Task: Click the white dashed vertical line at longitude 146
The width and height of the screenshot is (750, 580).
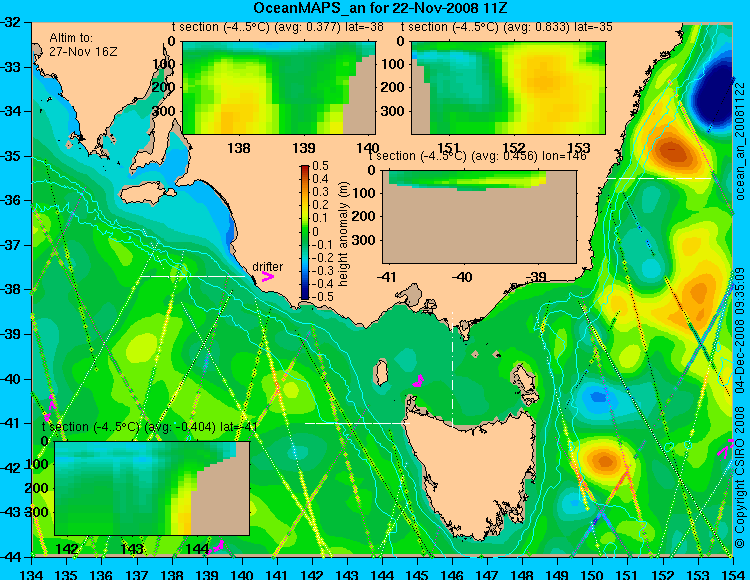Action: tap(452, 369)
